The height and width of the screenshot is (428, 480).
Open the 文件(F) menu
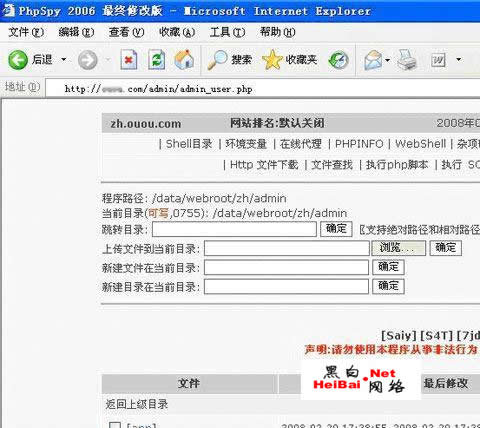click(26, 32)
